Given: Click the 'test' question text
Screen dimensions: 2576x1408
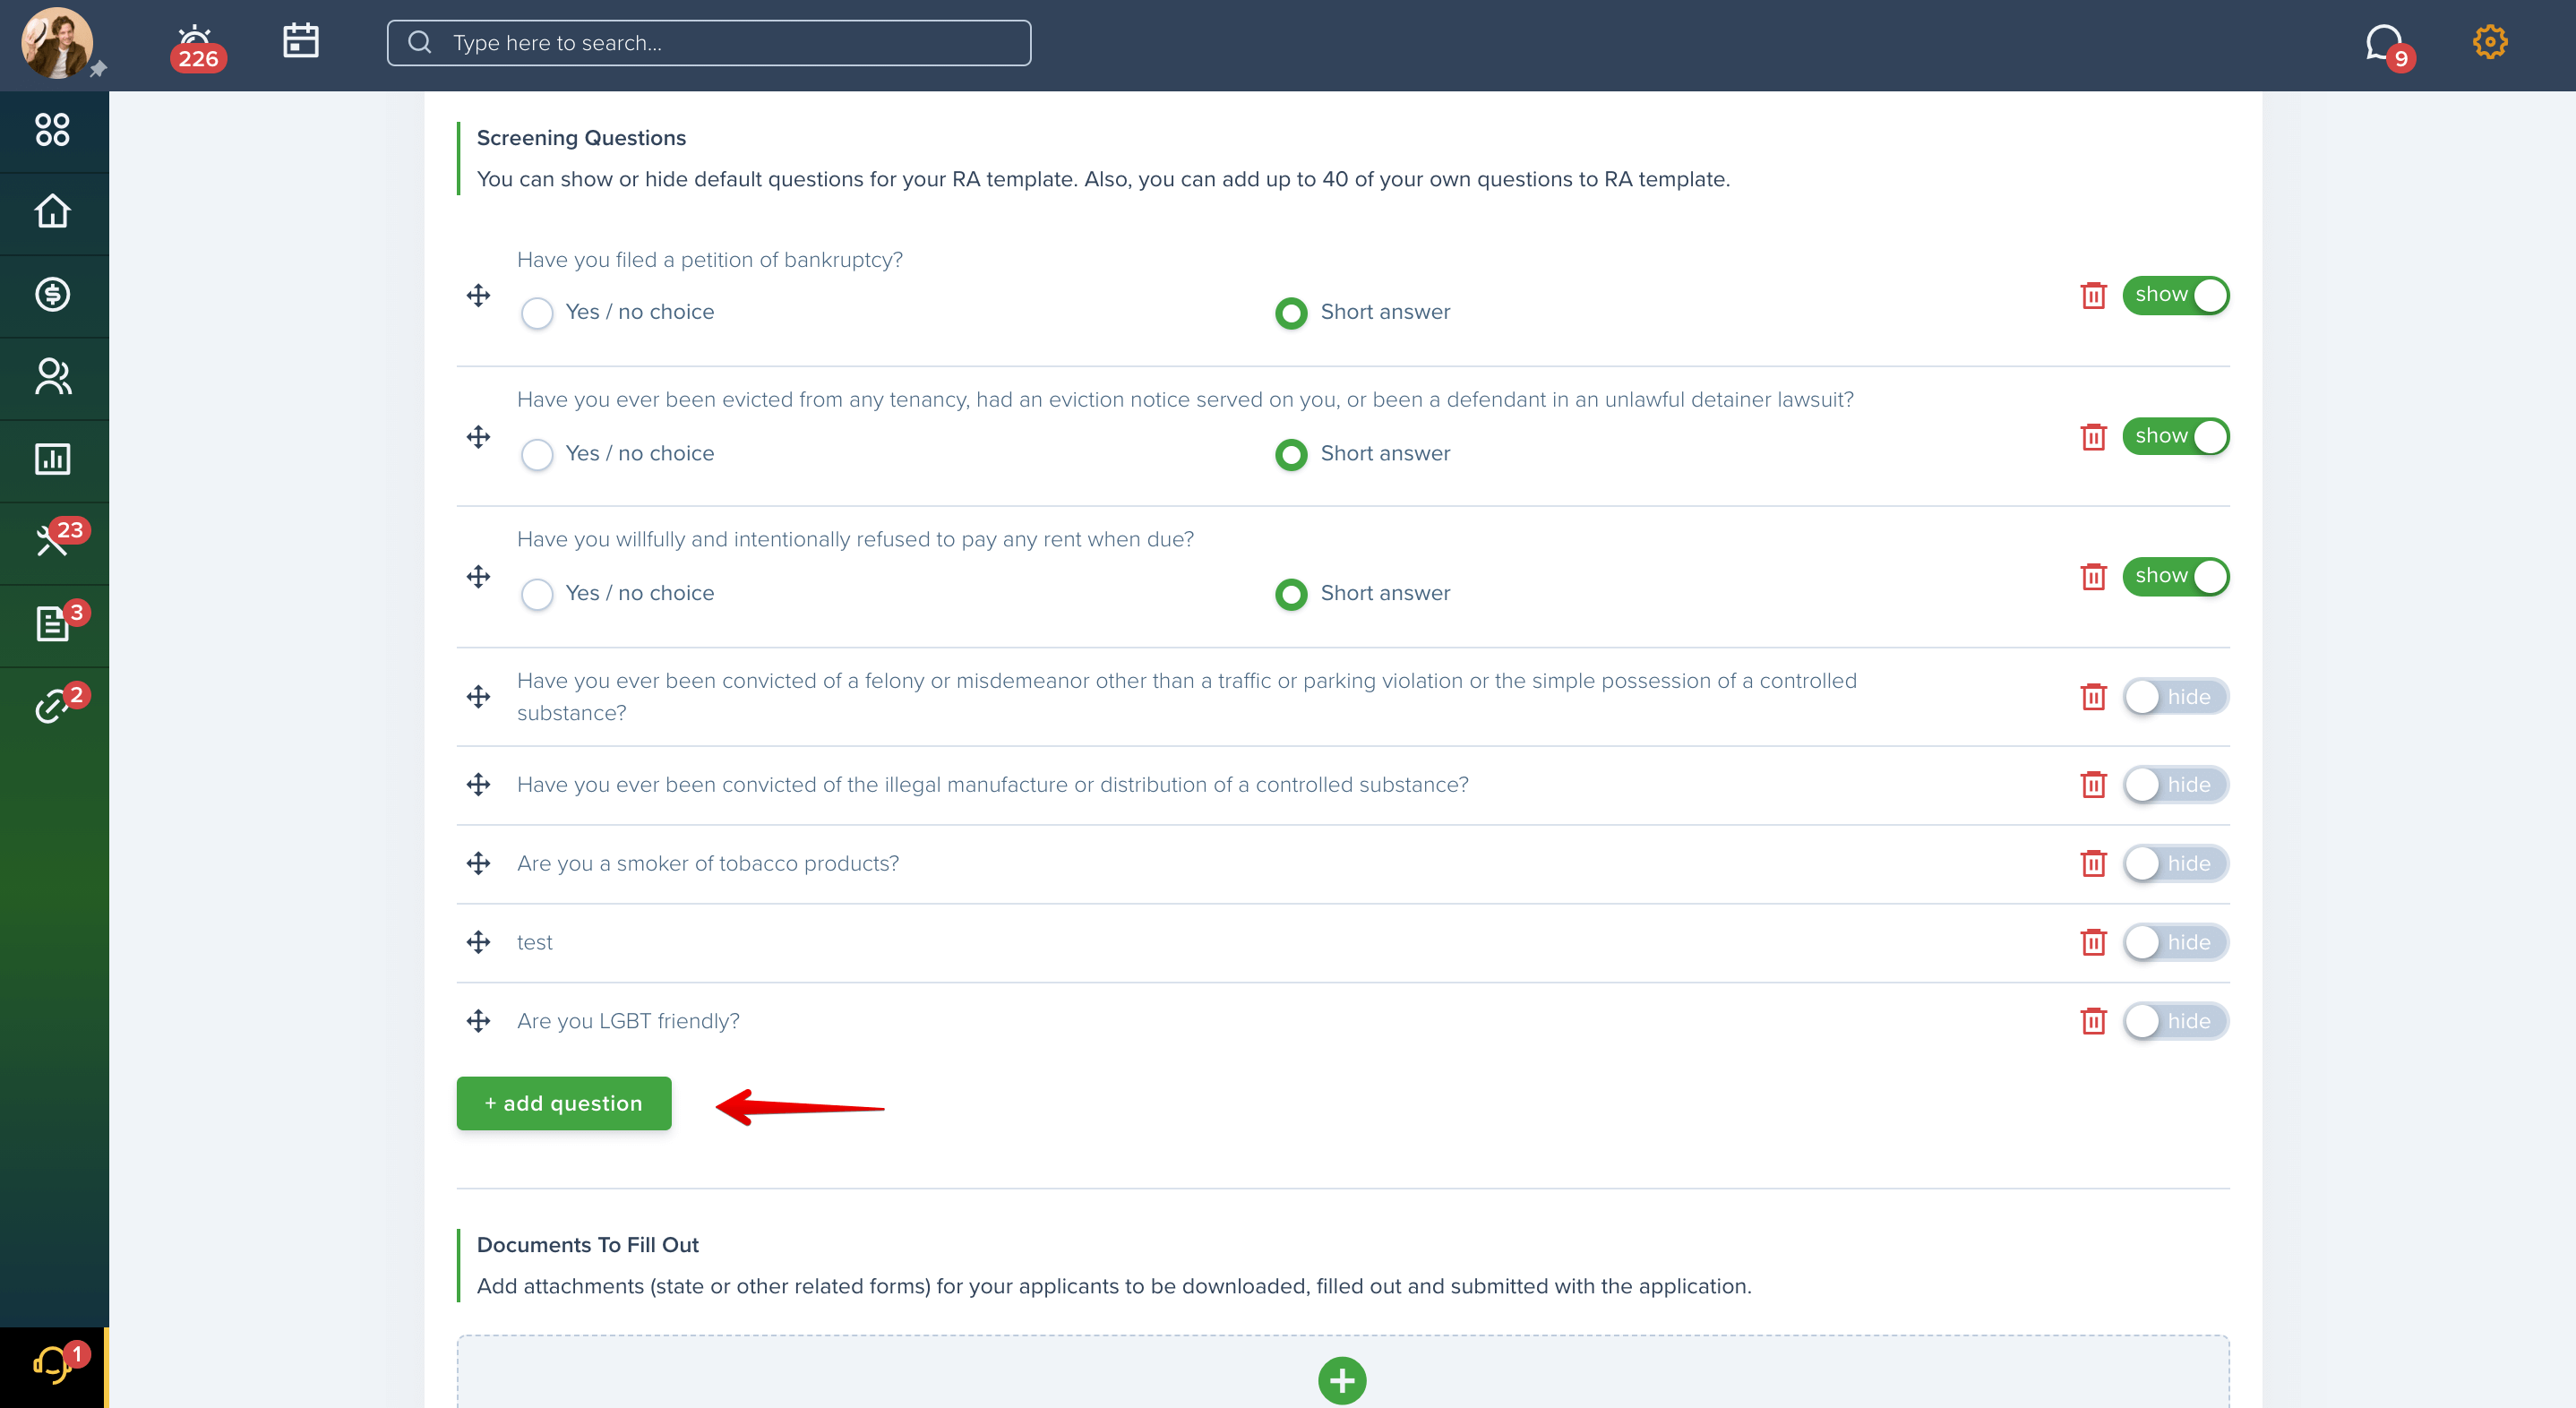Looking at the screenshot, I should coord(534,942).
